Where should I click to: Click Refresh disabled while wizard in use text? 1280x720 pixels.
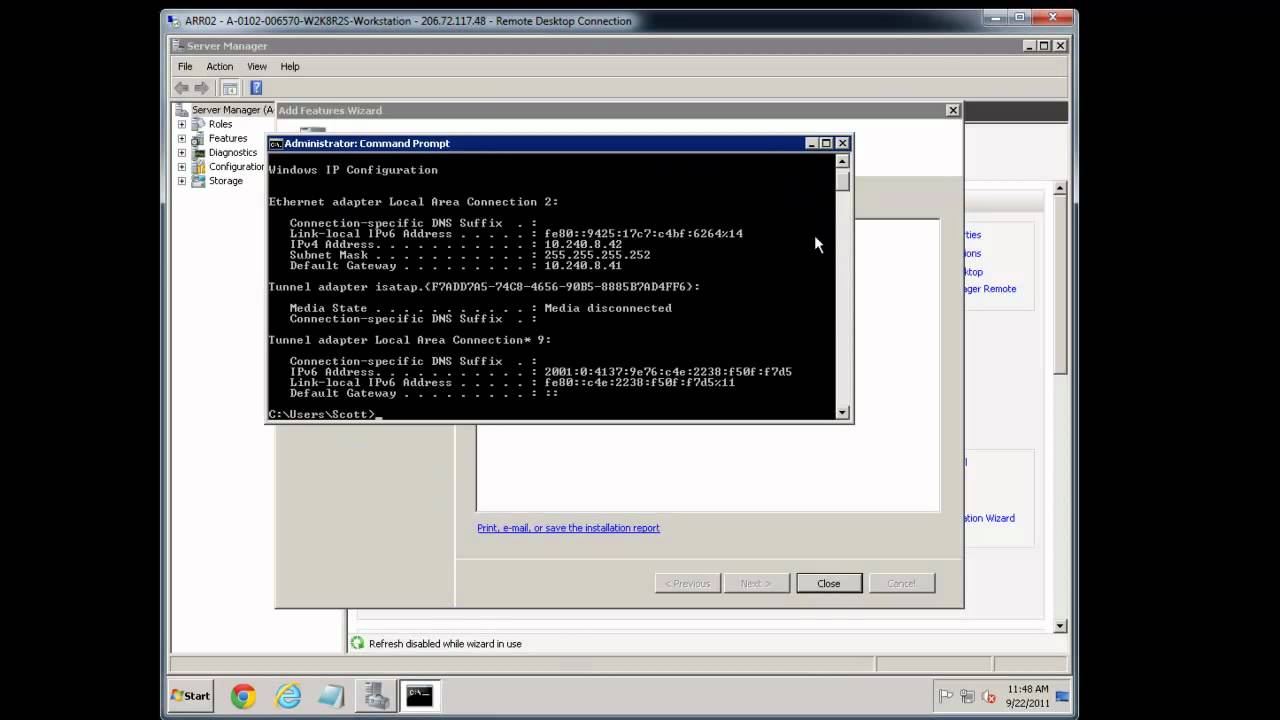click(445, 644)
